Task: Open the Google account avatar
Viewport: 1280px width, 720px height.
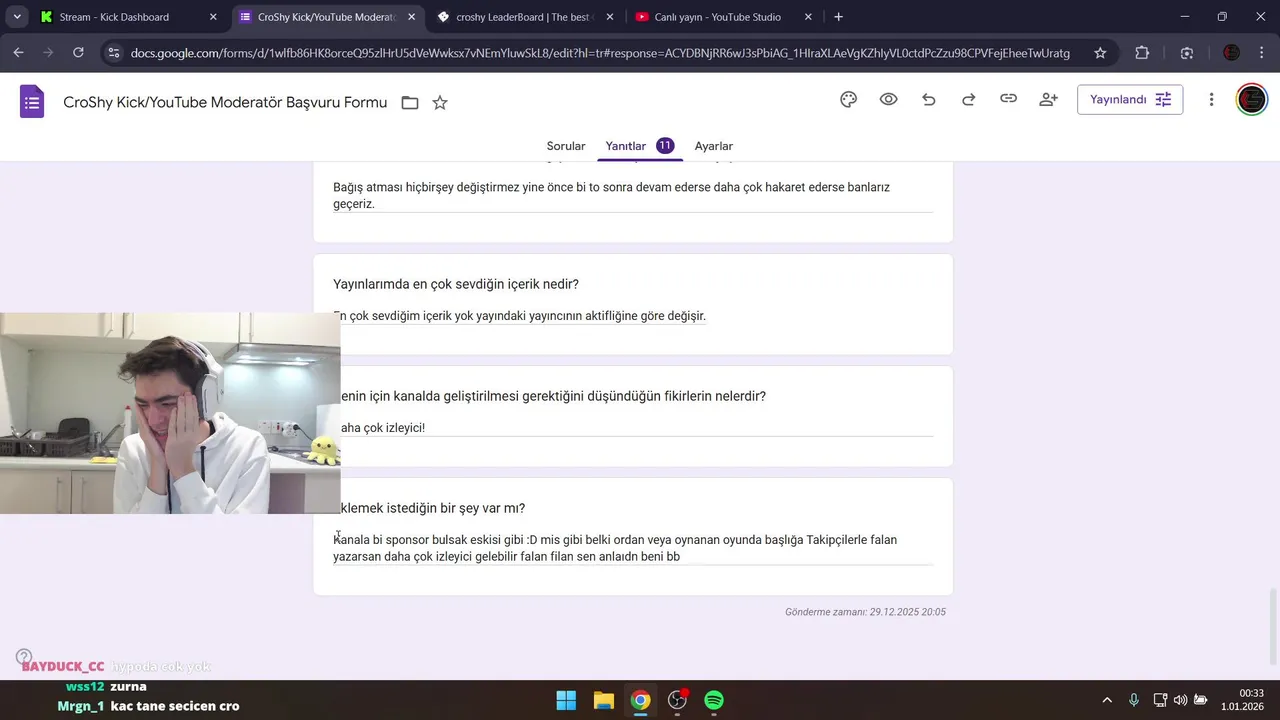Action: point(1252,100)
